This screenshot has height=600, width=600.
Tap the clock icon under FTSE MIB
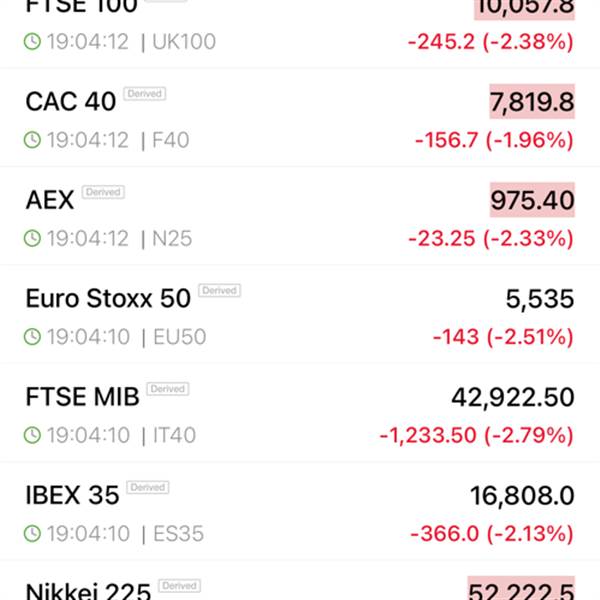[33, 435]
